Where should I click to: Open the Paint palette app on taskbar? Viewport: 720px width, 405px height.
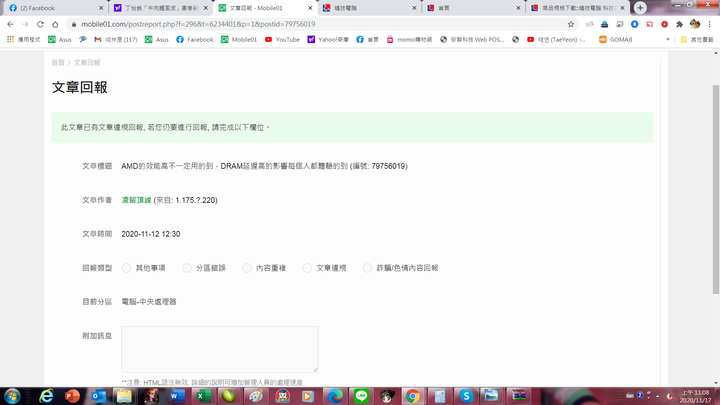(x=256, y=396)
